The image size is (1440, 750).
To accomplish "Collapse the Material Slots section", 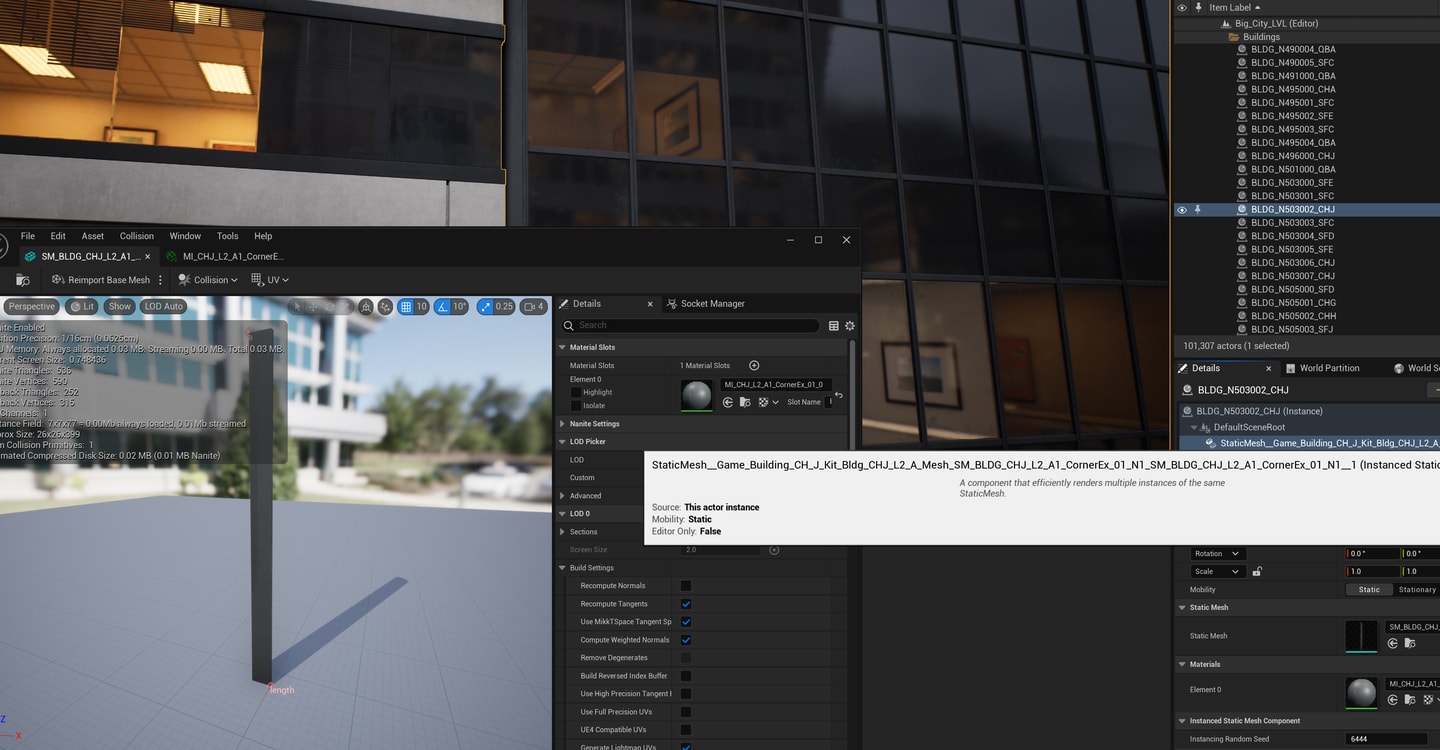I will (562, 347).
